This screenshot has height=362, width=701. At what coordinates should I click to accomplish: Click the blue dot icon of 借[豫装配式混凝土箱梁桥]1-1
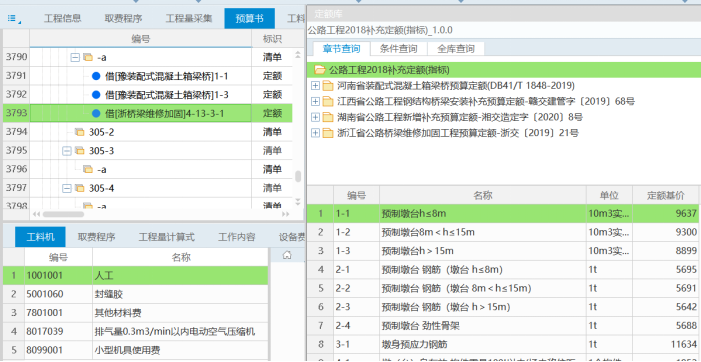[96, 76]
